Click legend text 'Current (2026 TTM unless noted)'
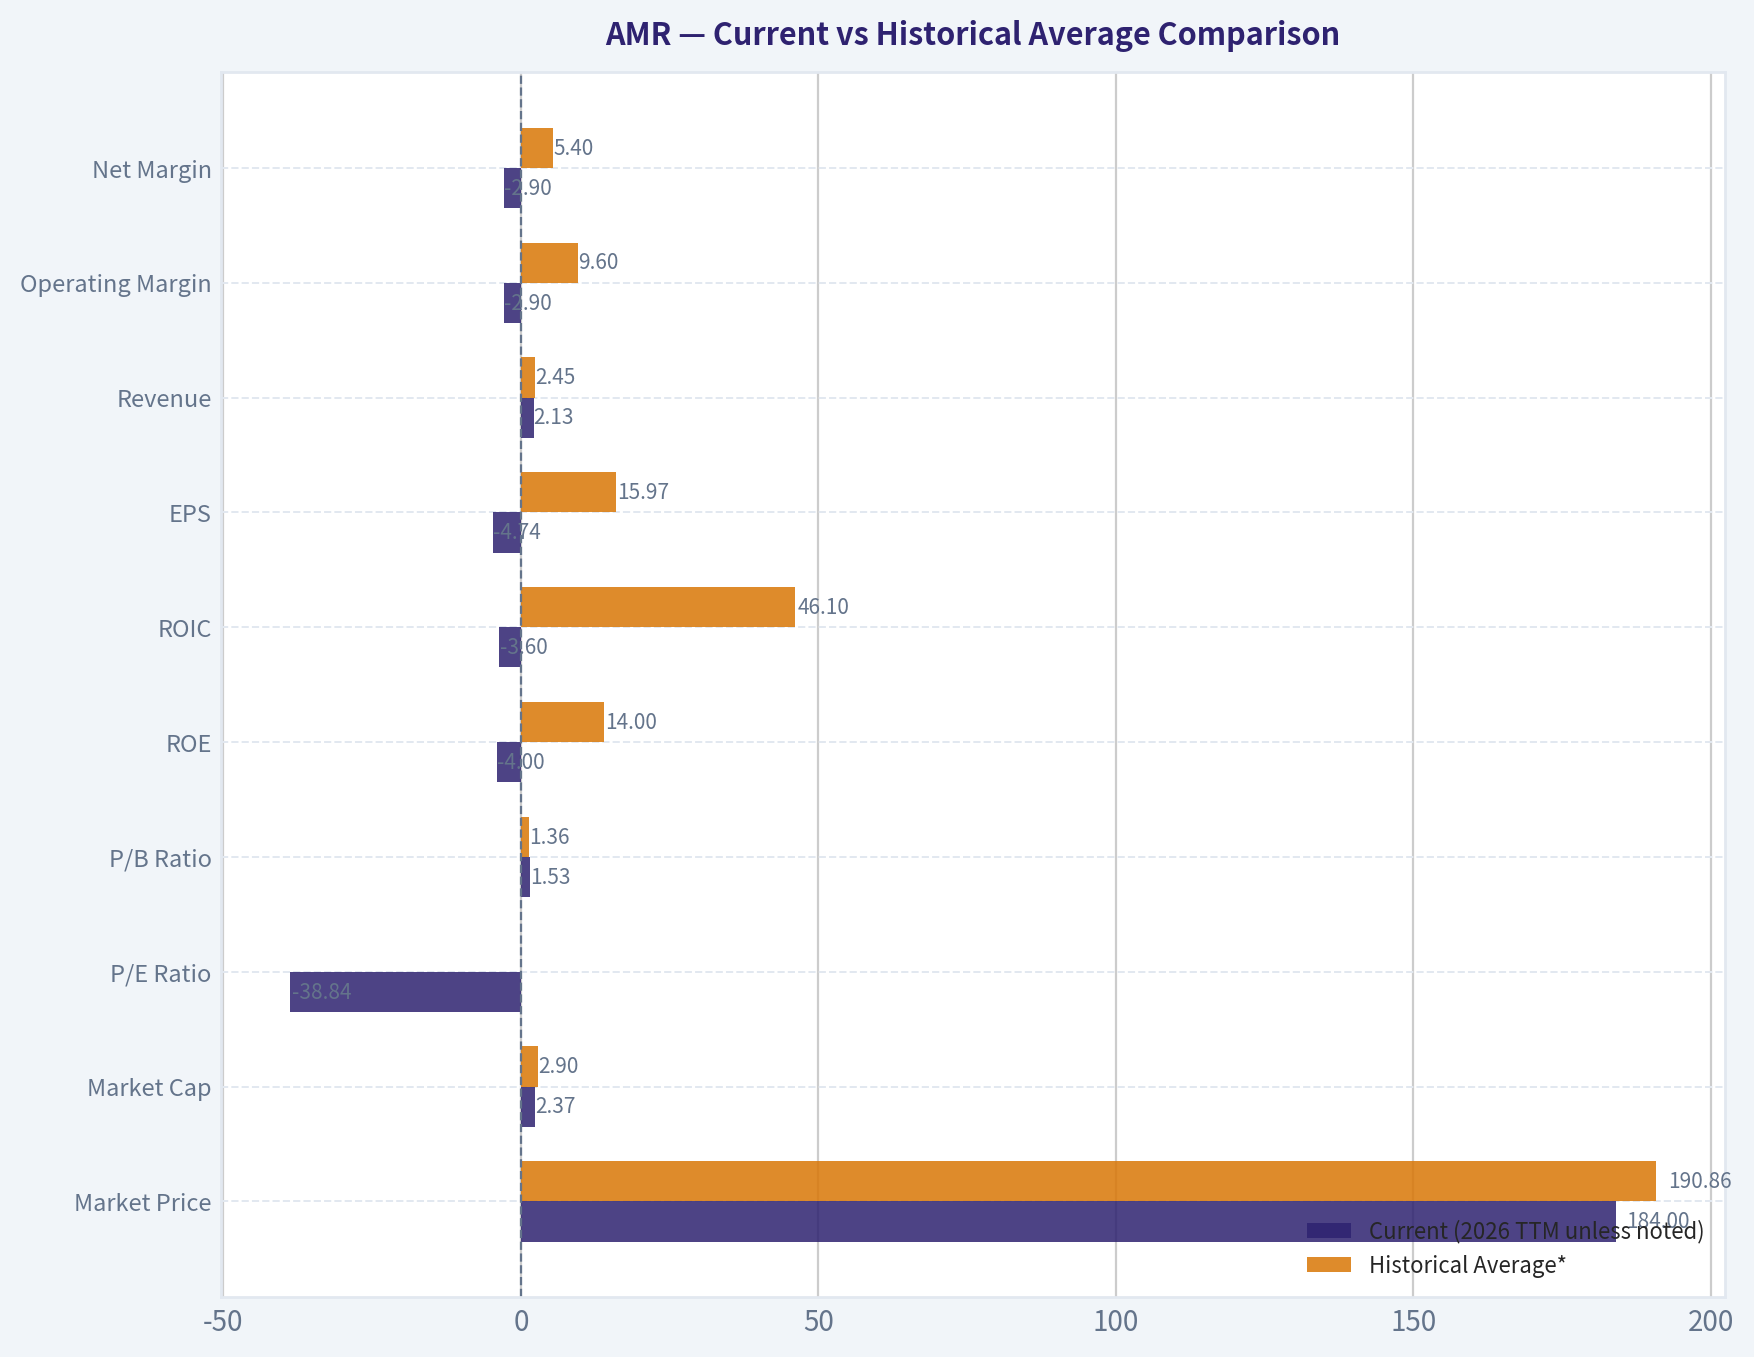 tap(1536, 1230)
